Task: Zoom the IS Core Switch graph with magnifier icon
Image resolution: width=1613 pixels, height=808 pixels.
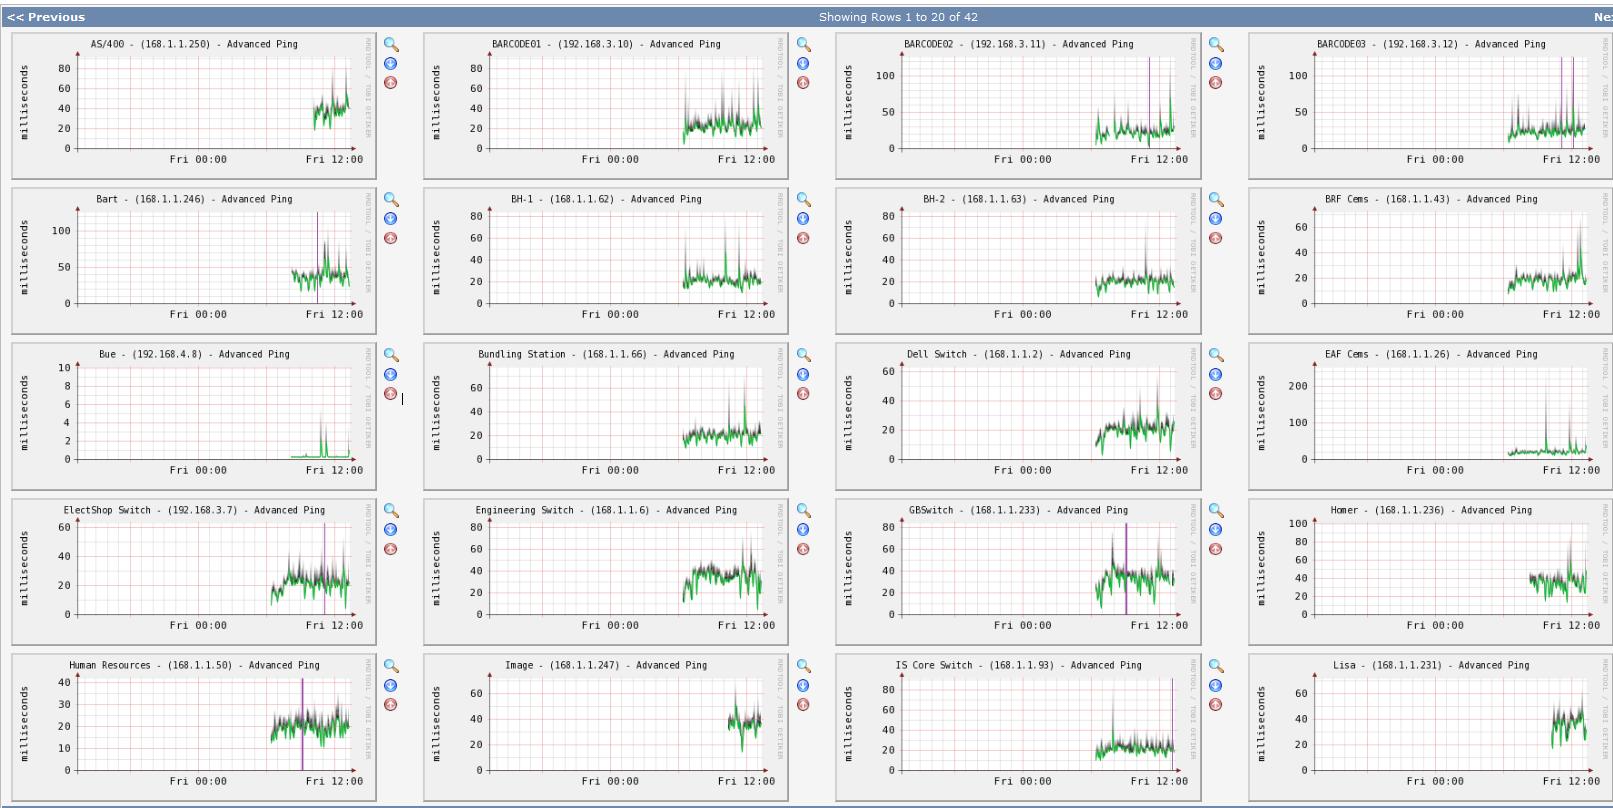Action: (1216, 667)
